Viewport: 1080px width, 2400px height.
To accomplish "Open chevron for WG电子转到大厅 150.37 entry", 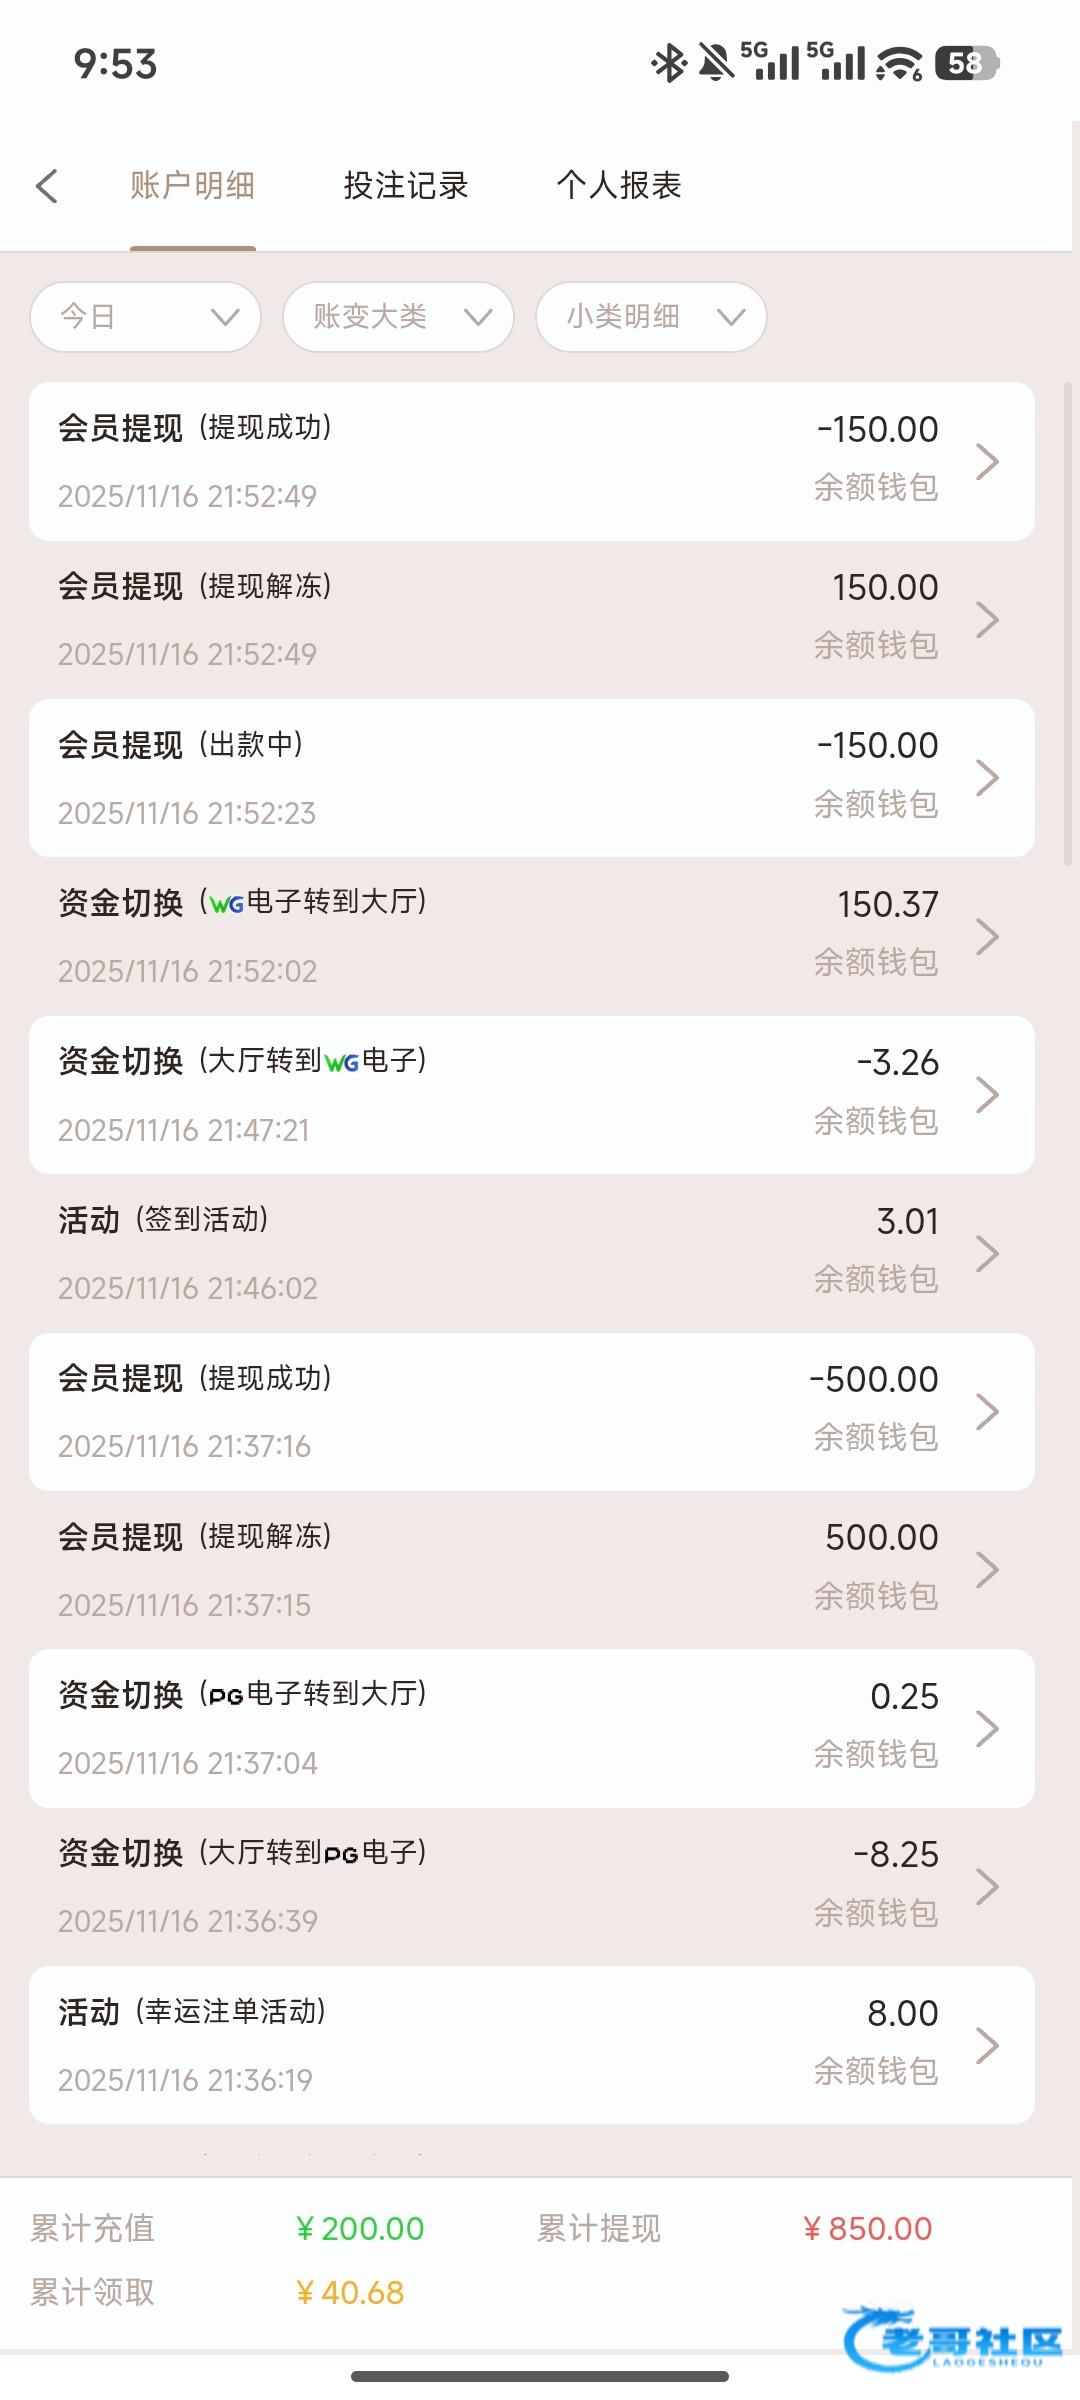I will coord(987,936).
